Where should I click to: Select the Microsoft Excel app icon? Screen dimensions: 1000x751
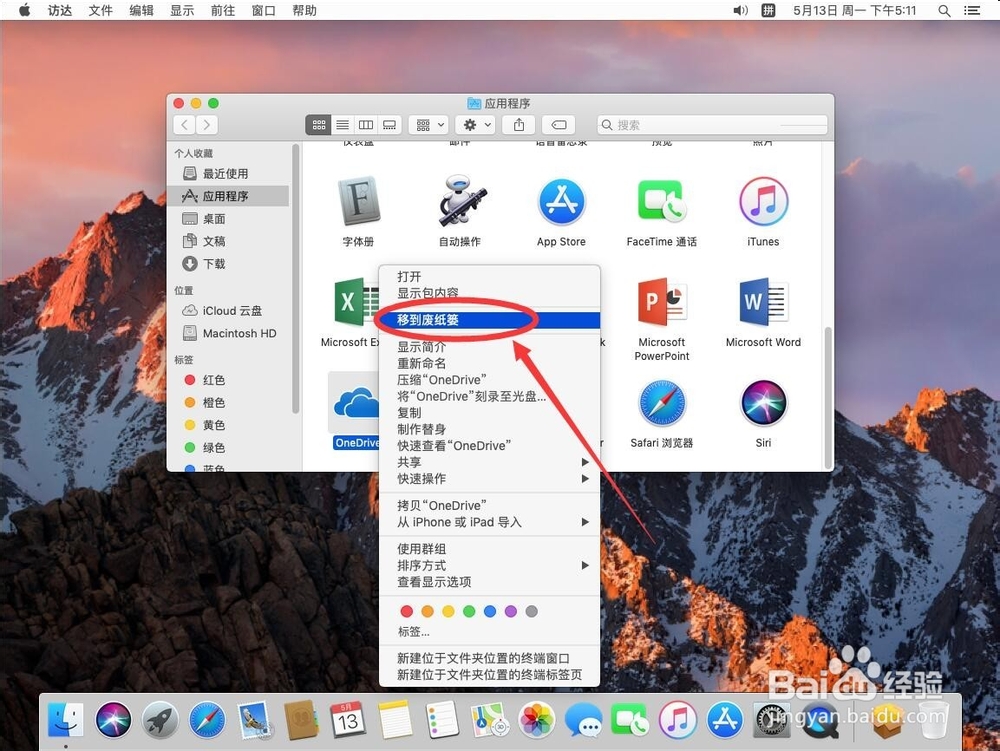pyautogui.click(x=356, y=302)
